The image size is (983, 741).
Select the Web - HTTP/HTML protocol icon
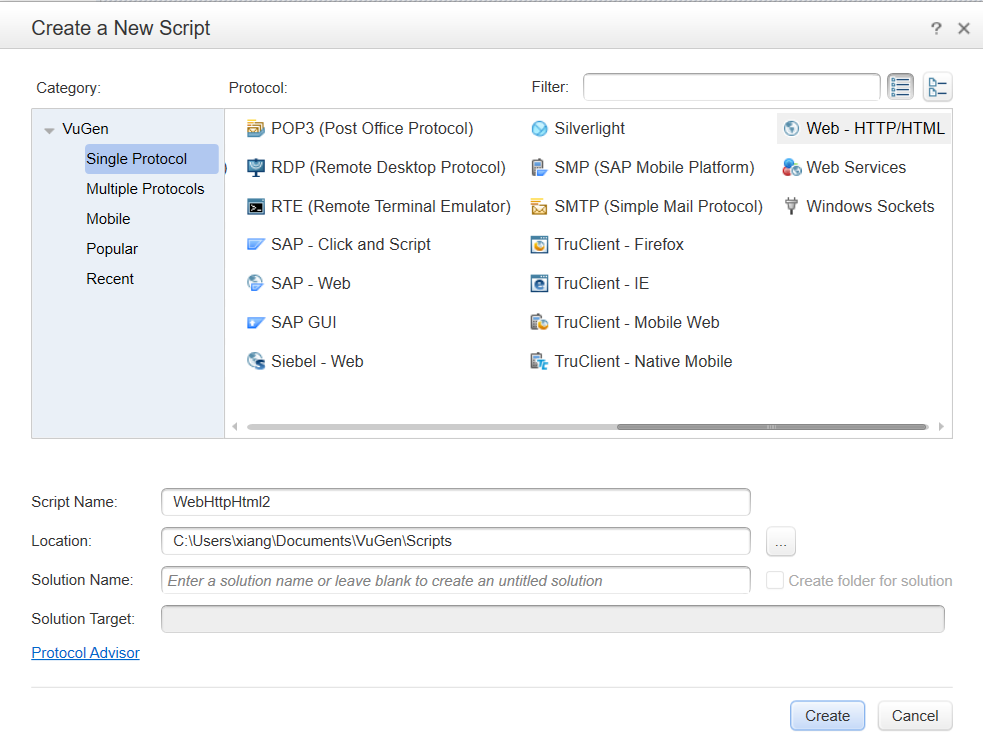tap(791, 129)
